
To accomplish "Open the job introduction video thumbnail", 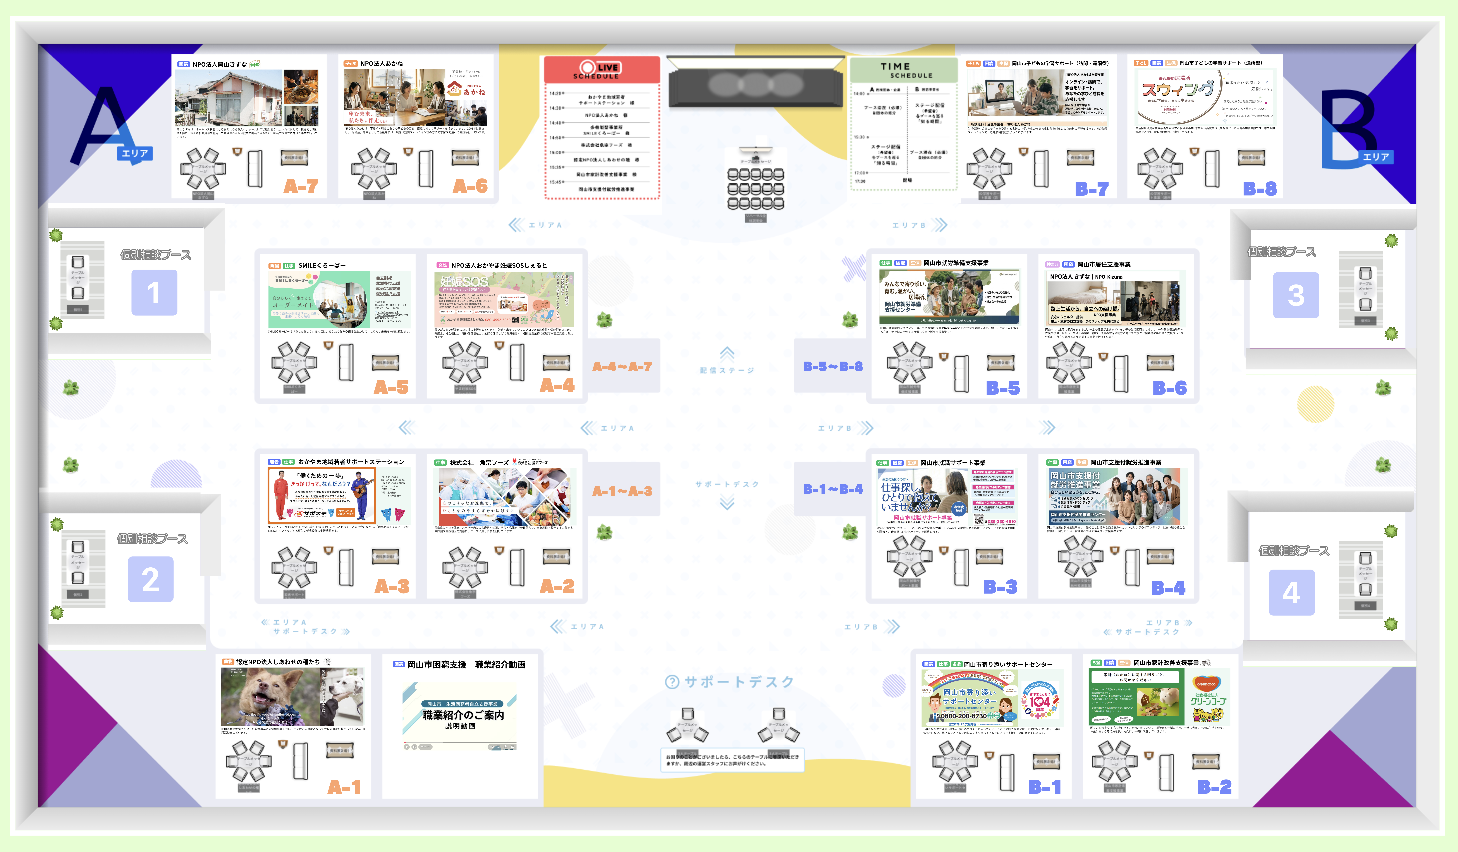I will (x=460, y=715).
